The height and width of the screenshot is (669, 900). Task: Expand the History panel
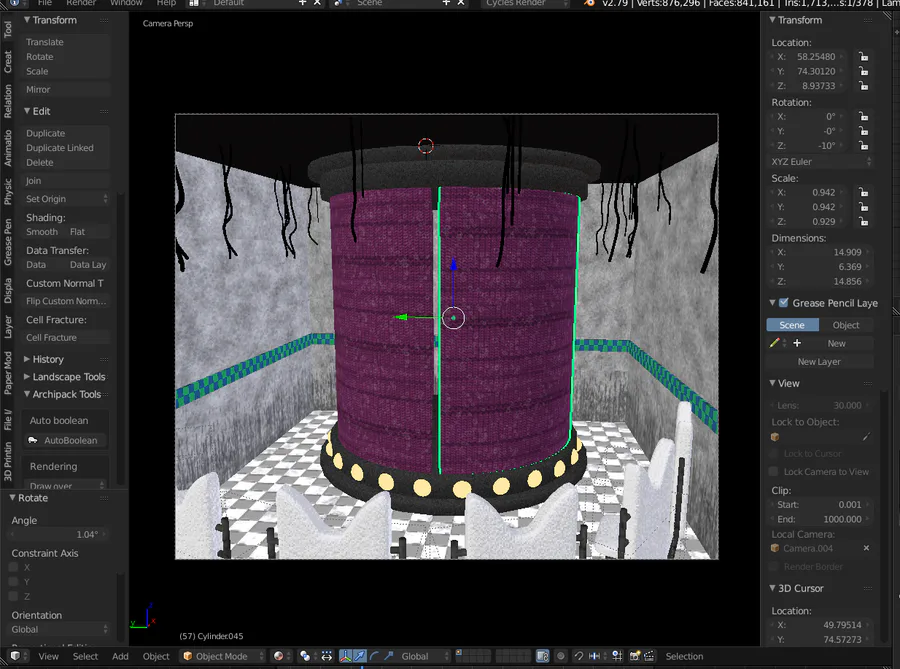tap(27, 359)
